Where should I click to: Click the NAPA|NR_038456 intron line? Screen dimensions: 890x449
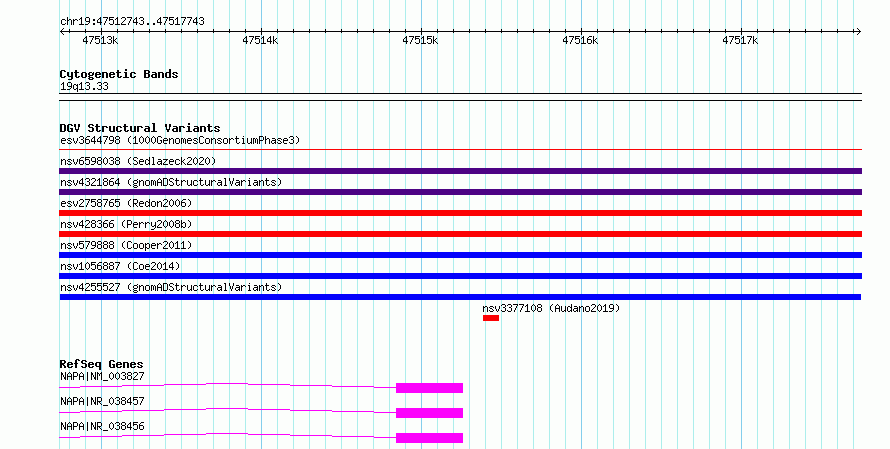228,435
